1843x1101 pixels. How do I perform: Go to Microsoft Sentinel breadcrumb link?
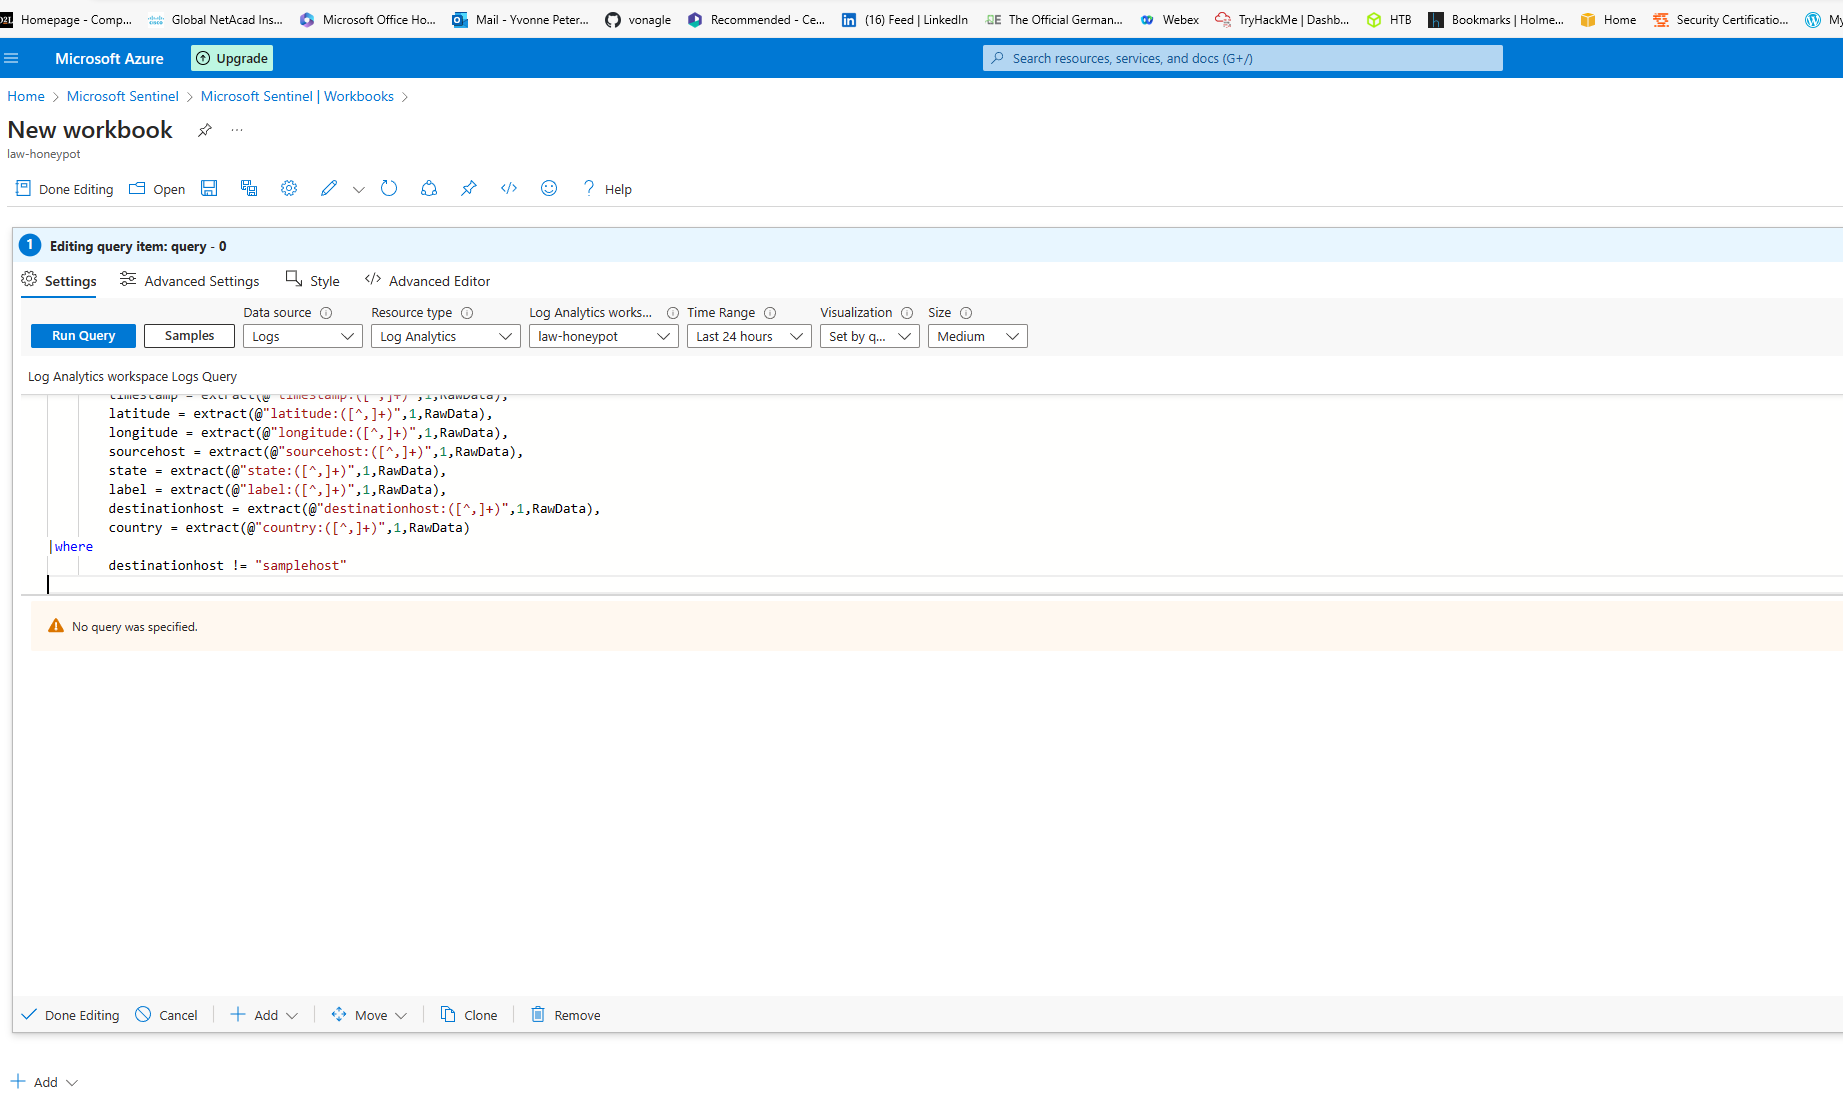[x=122, y=96]
